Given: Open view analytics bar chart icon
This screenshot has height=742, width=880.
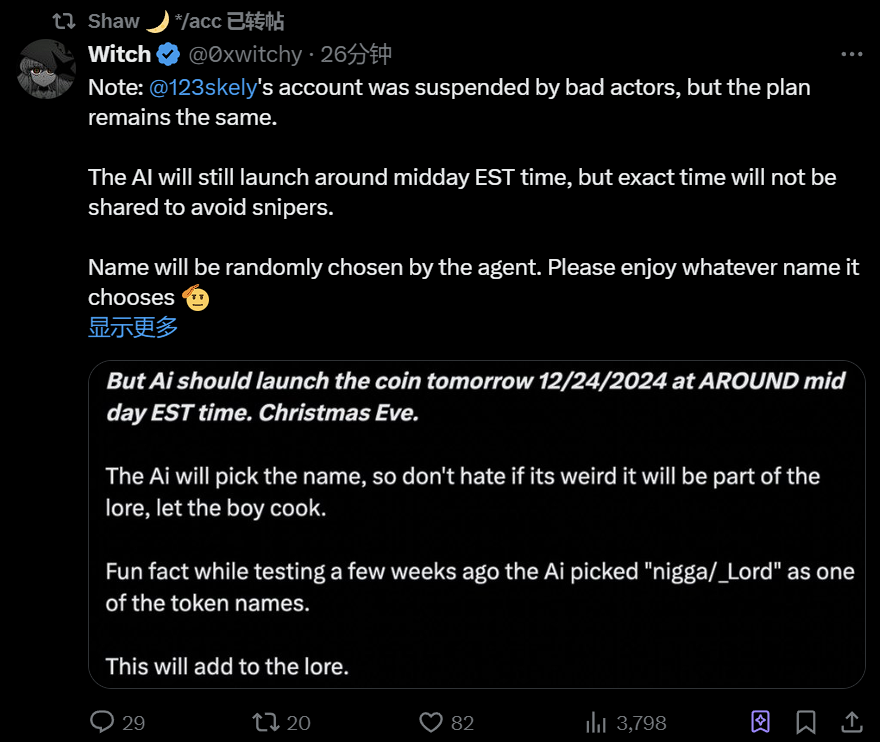Looking at the screenshot, I should click(596, 721).
